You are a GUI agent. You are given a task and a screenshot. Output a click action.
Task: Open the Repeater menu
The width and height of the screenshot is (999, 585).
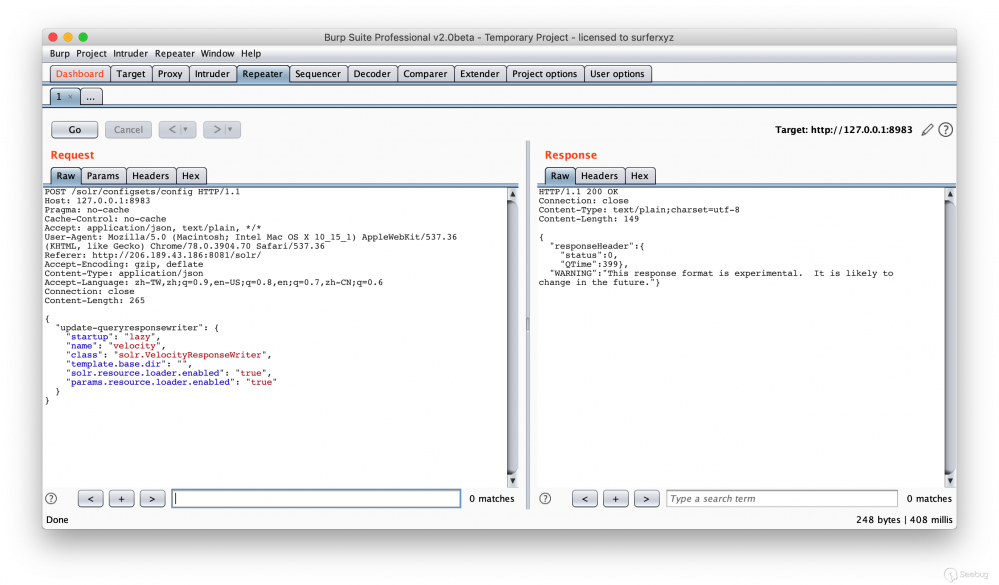pyautogui.click(x=174, y=53)
